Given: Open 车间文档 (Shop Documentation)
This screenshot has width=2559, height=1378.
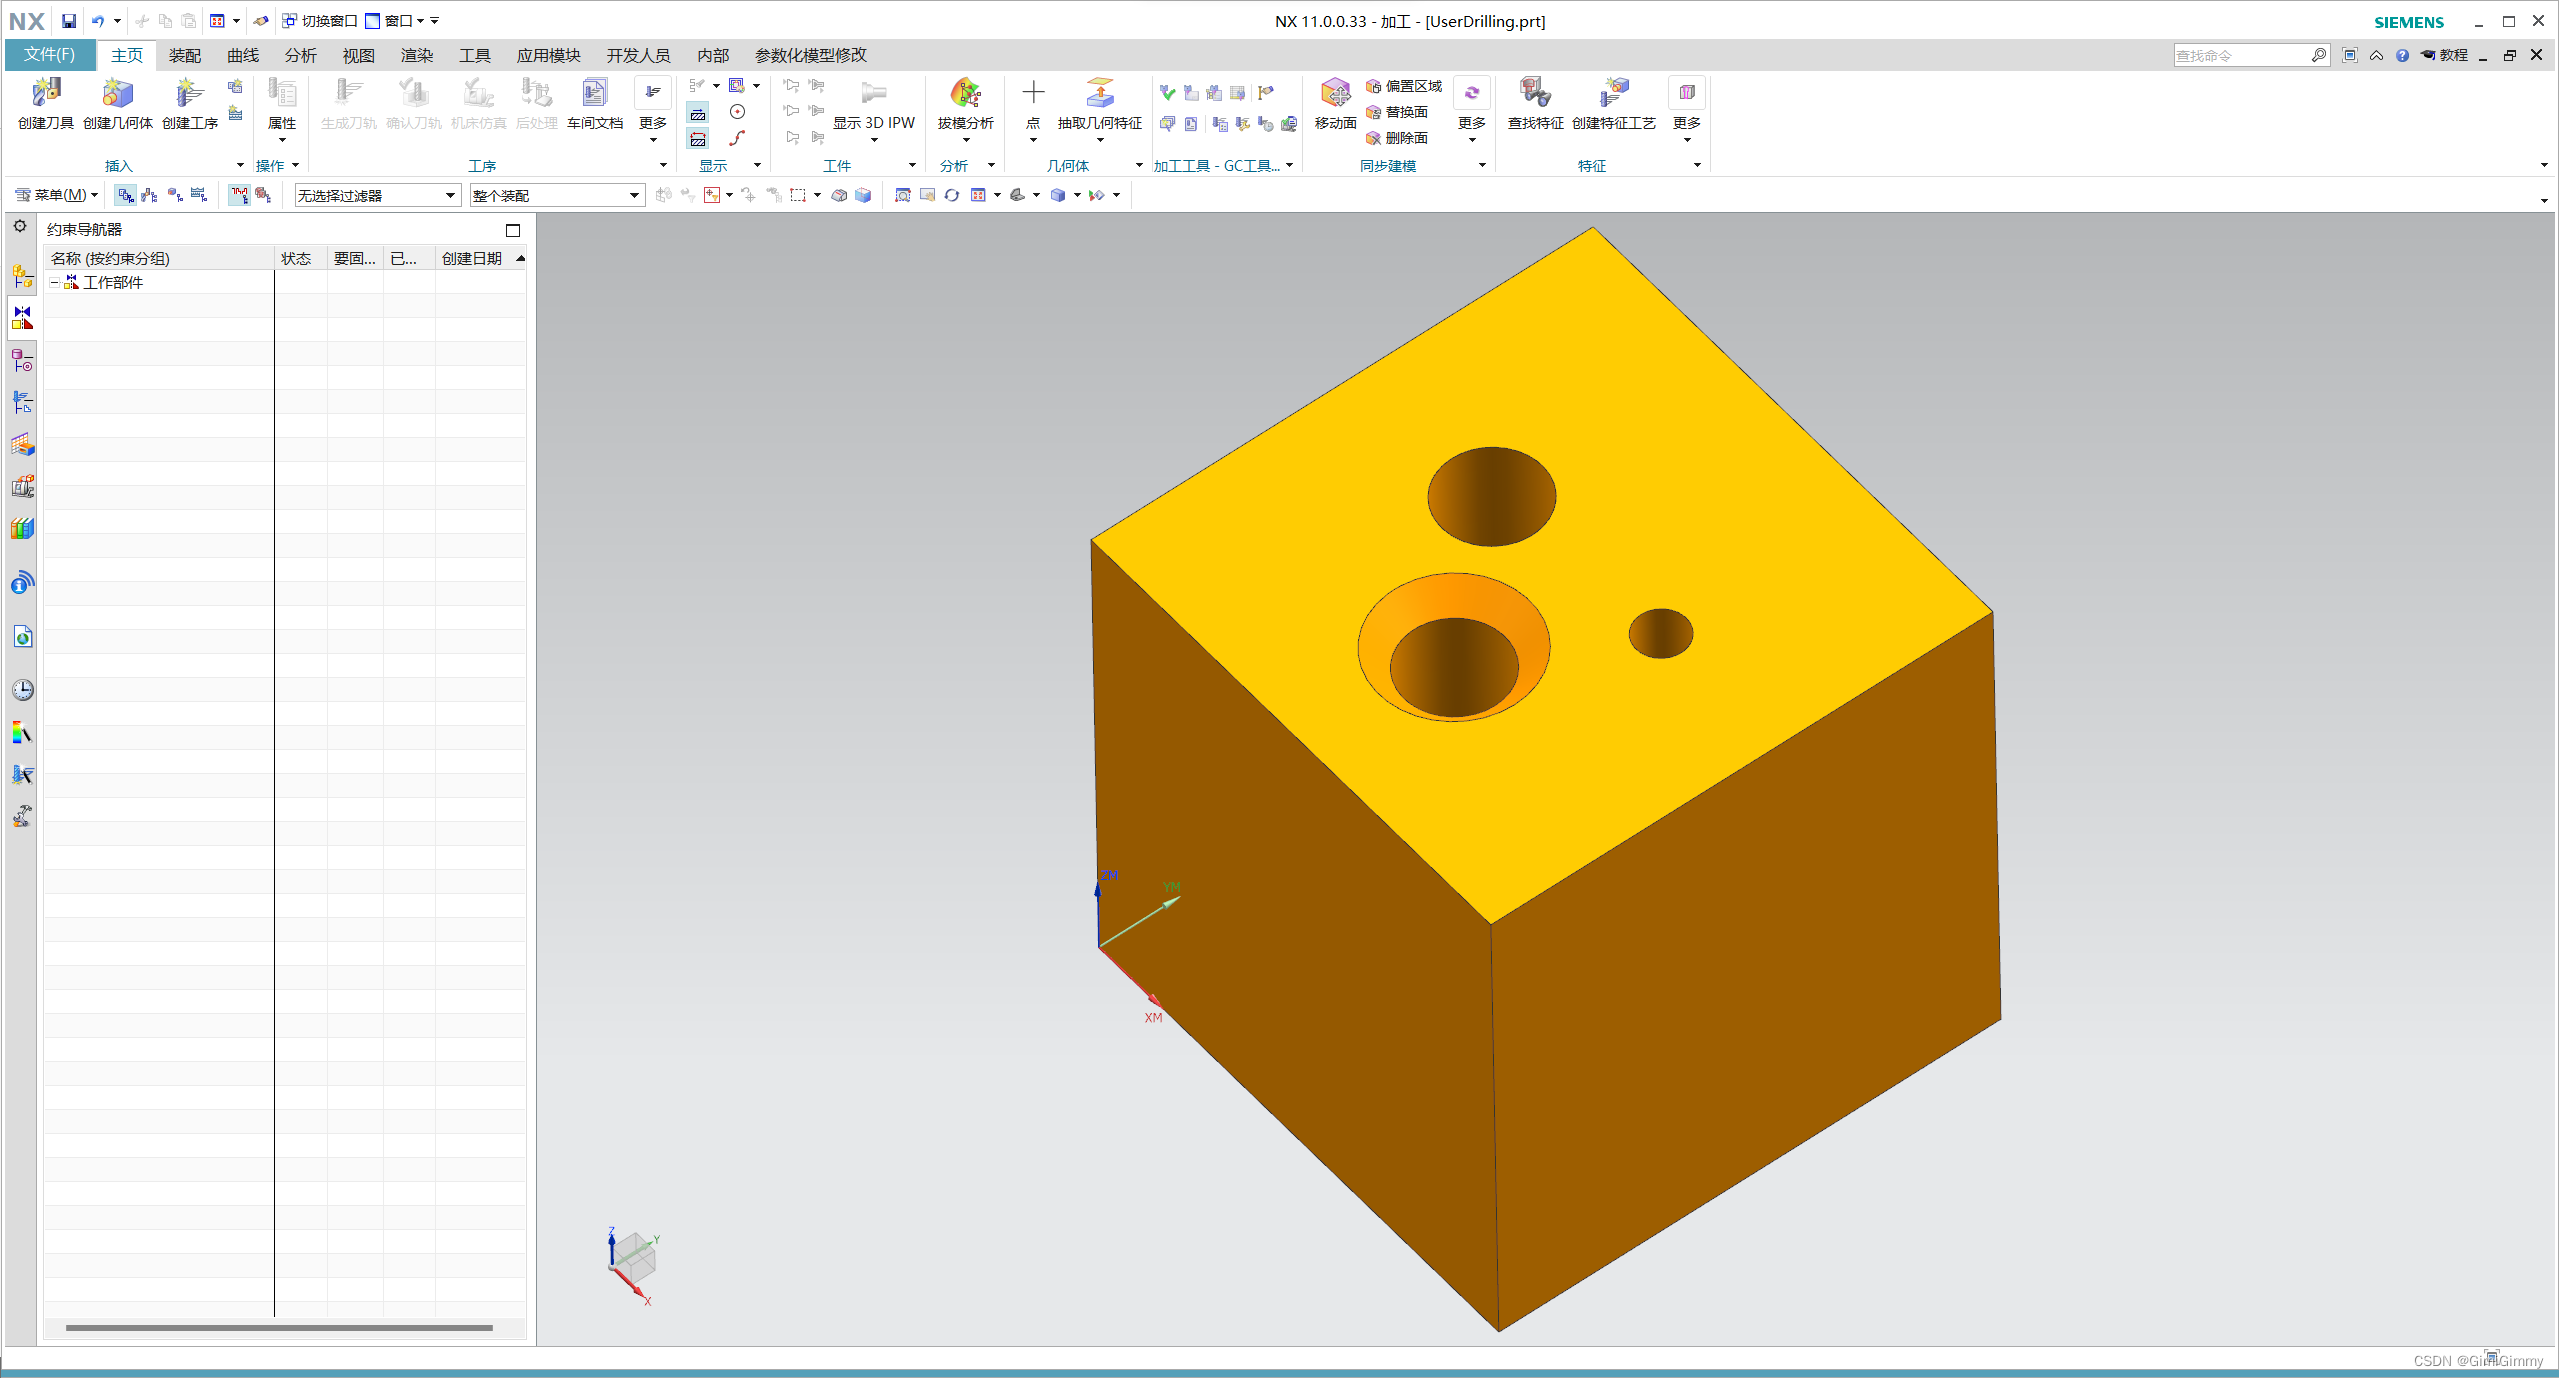Looking at the screenshot, I should point(594,95).
